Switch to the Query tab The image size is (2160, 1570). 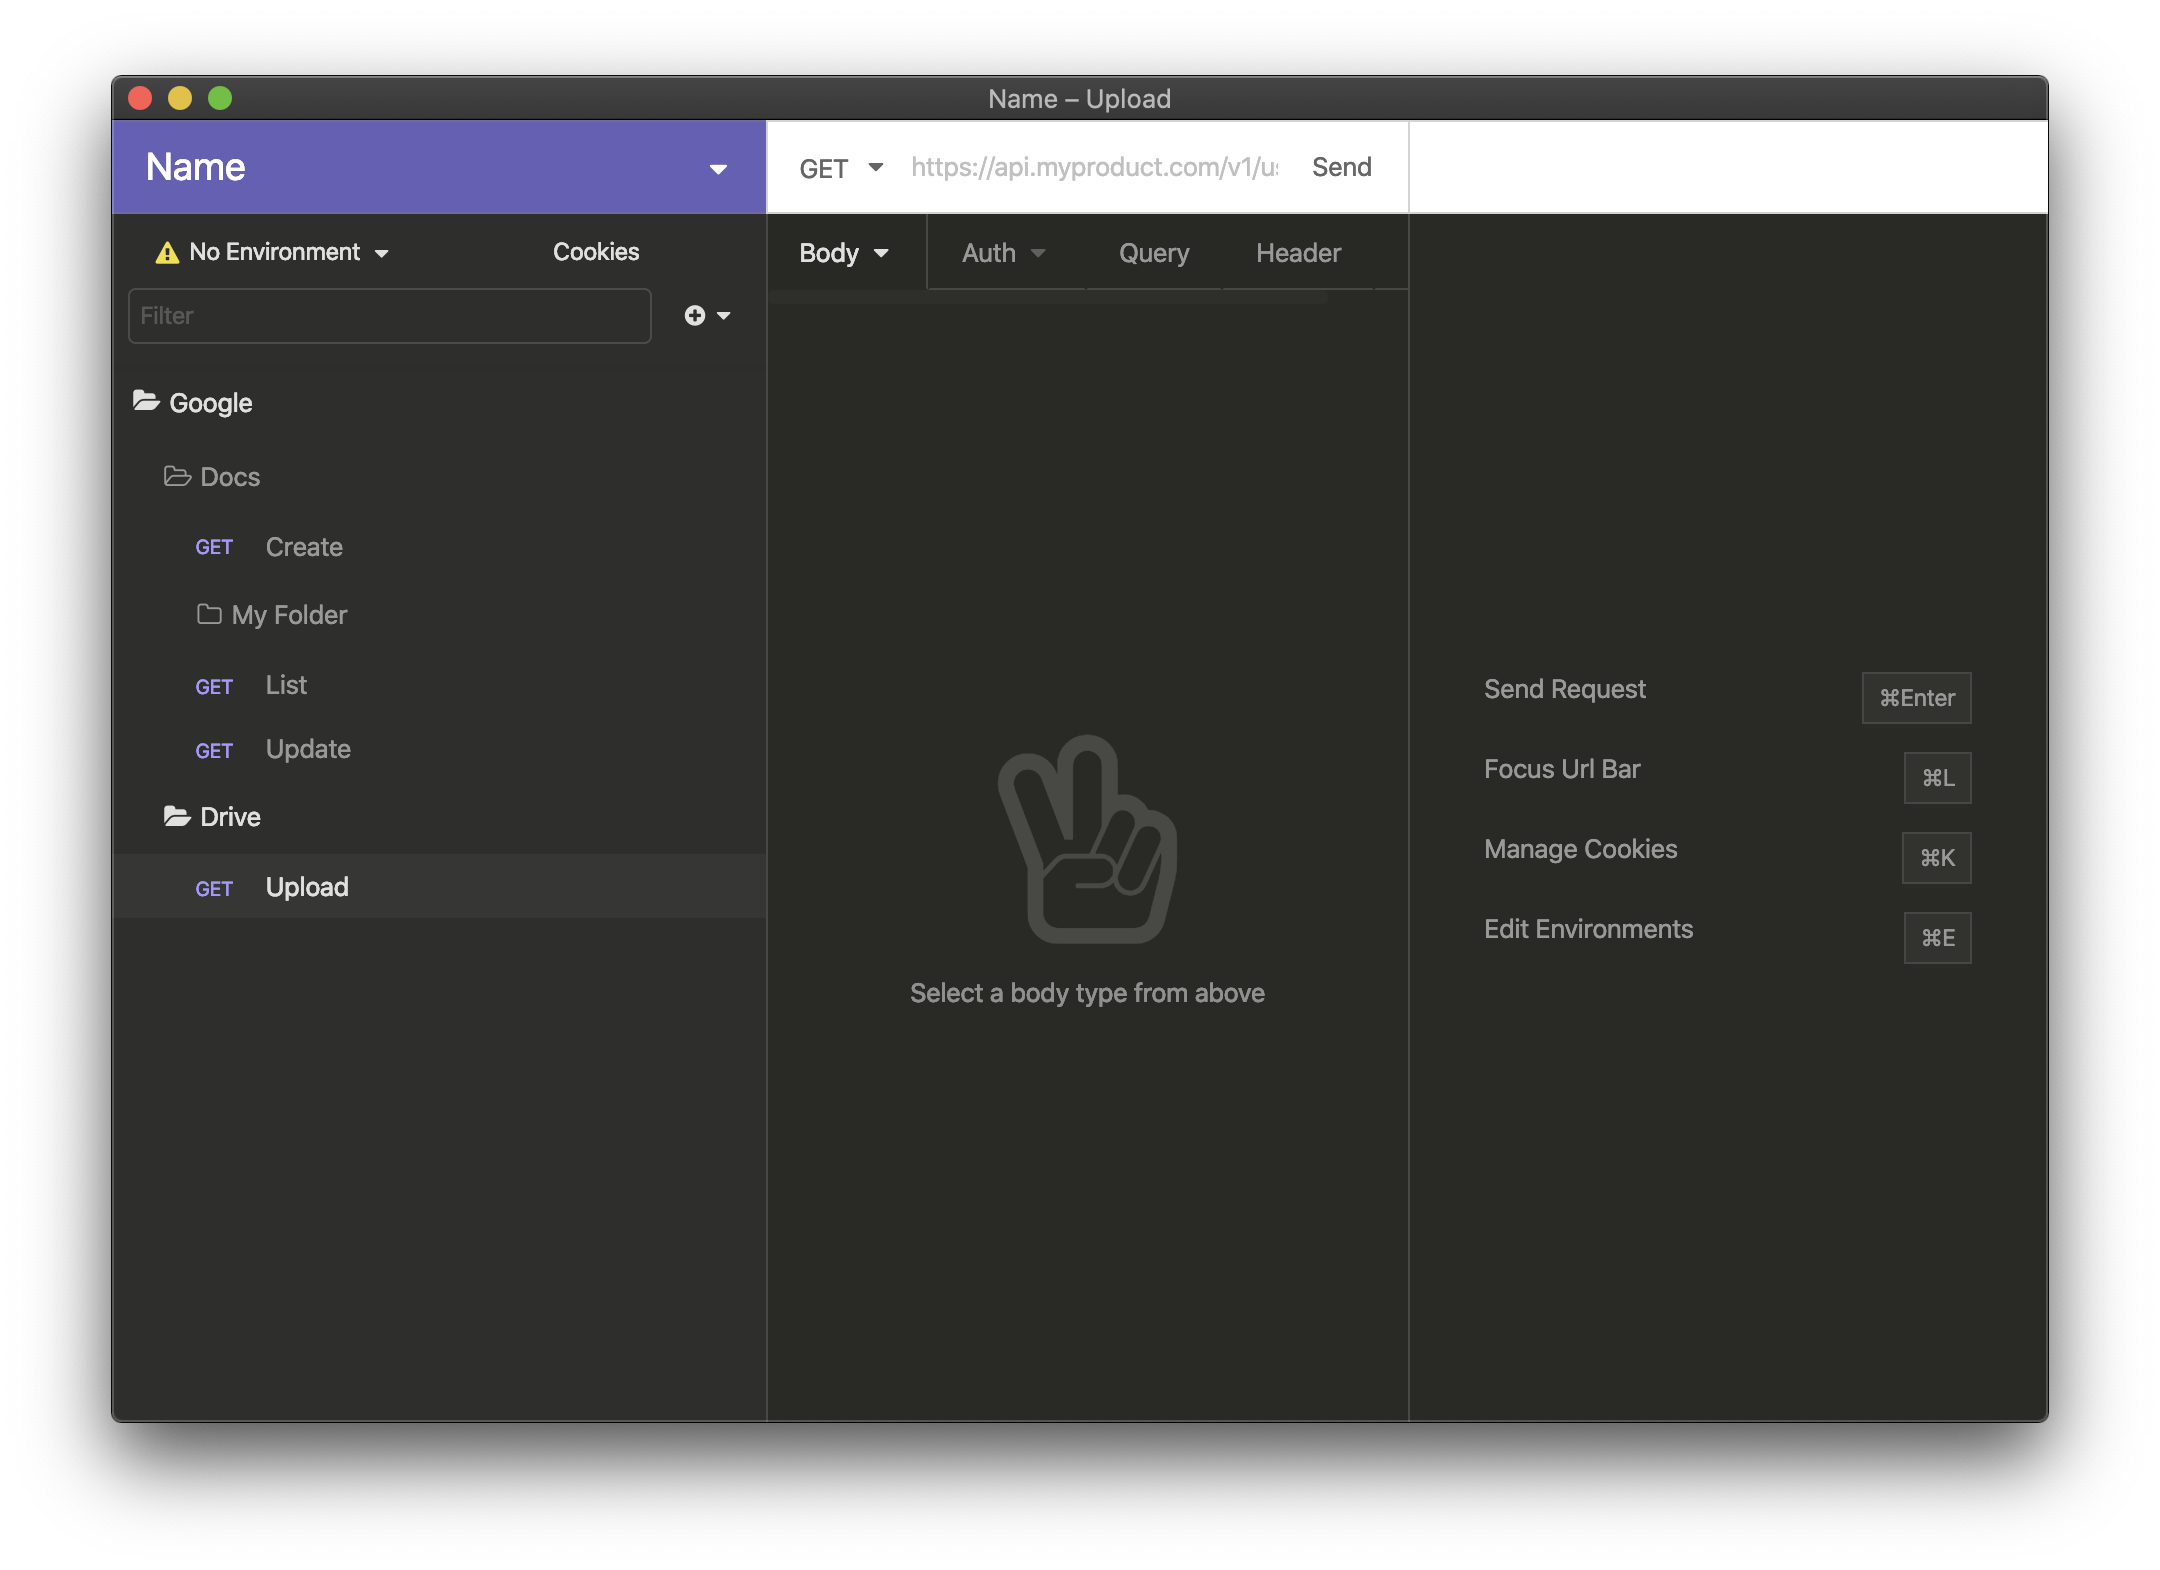1152,253
